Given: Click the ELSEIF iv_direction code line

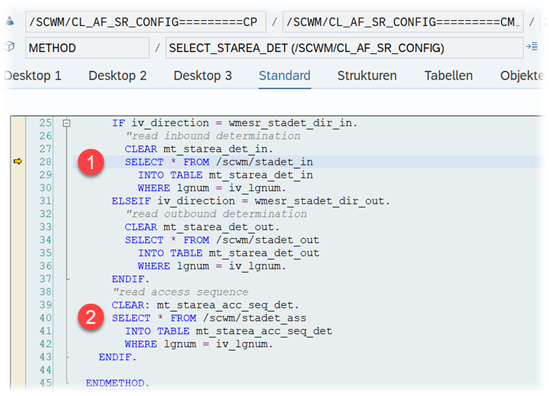Looking at the screenshot, I should (x=251, y=201).
